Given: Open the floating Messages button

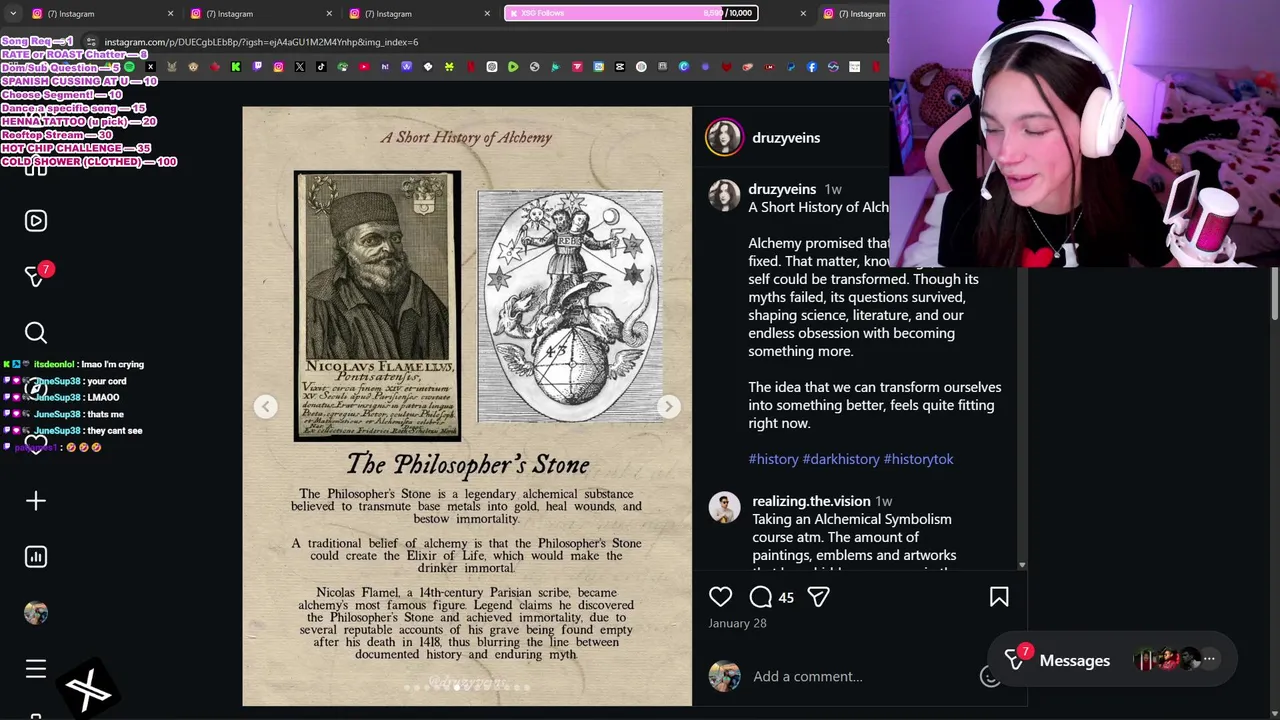Looking at the screenshot, I should [x=1113, y=660].
